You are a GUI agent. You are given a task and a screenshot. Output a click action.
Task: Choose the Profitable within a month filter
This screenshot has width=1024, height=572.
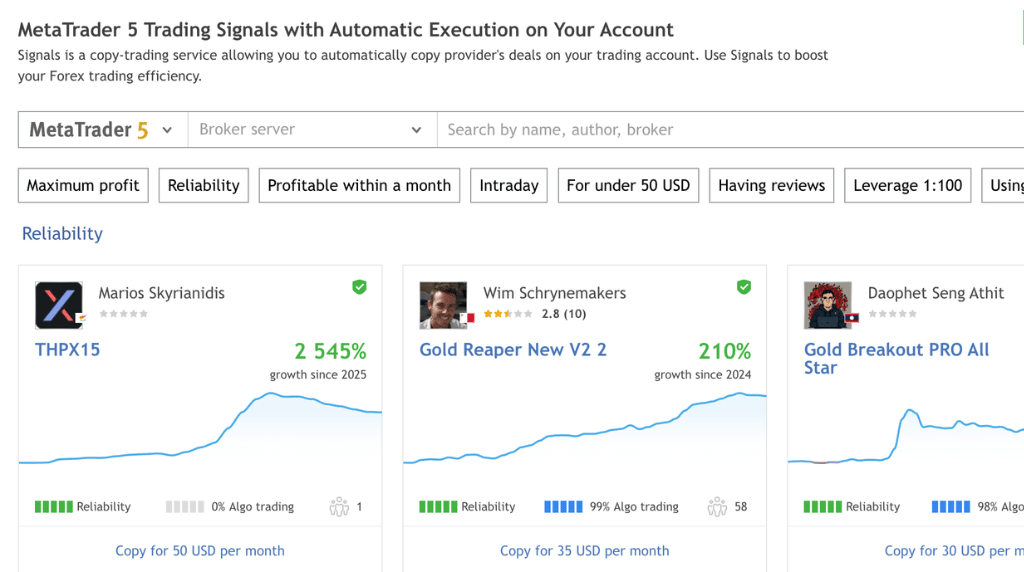tap(359, 185)
